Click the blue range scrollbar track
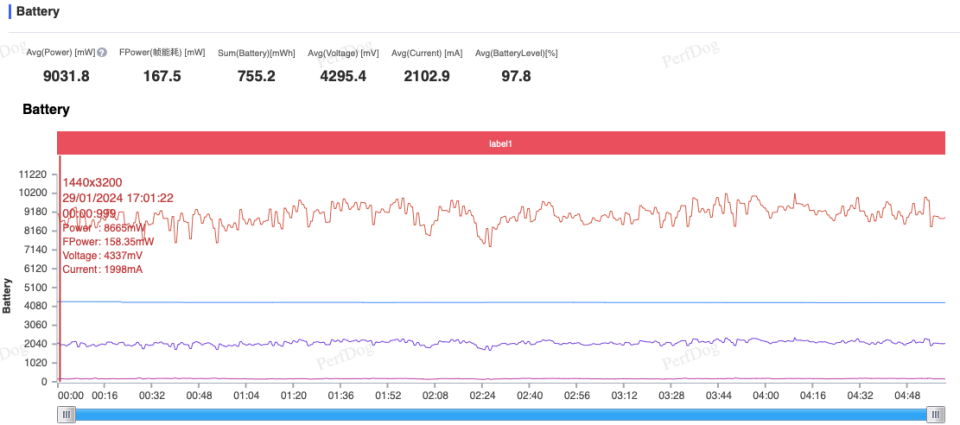Viewport: 960px width, 425px height. coord(500,415)
